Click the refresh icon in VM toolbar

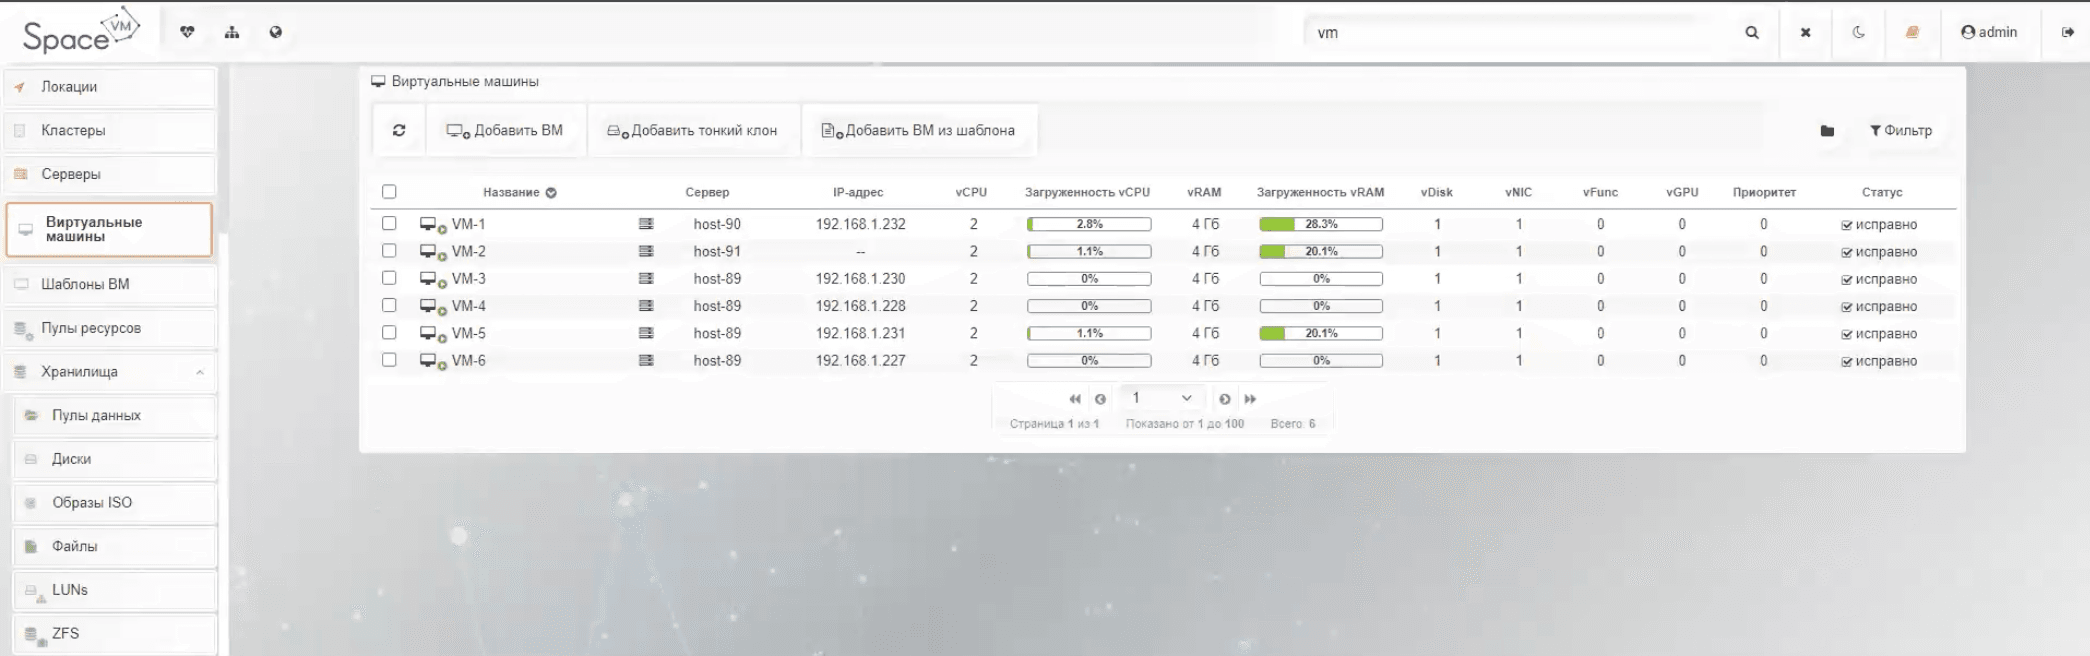(399, 130)
